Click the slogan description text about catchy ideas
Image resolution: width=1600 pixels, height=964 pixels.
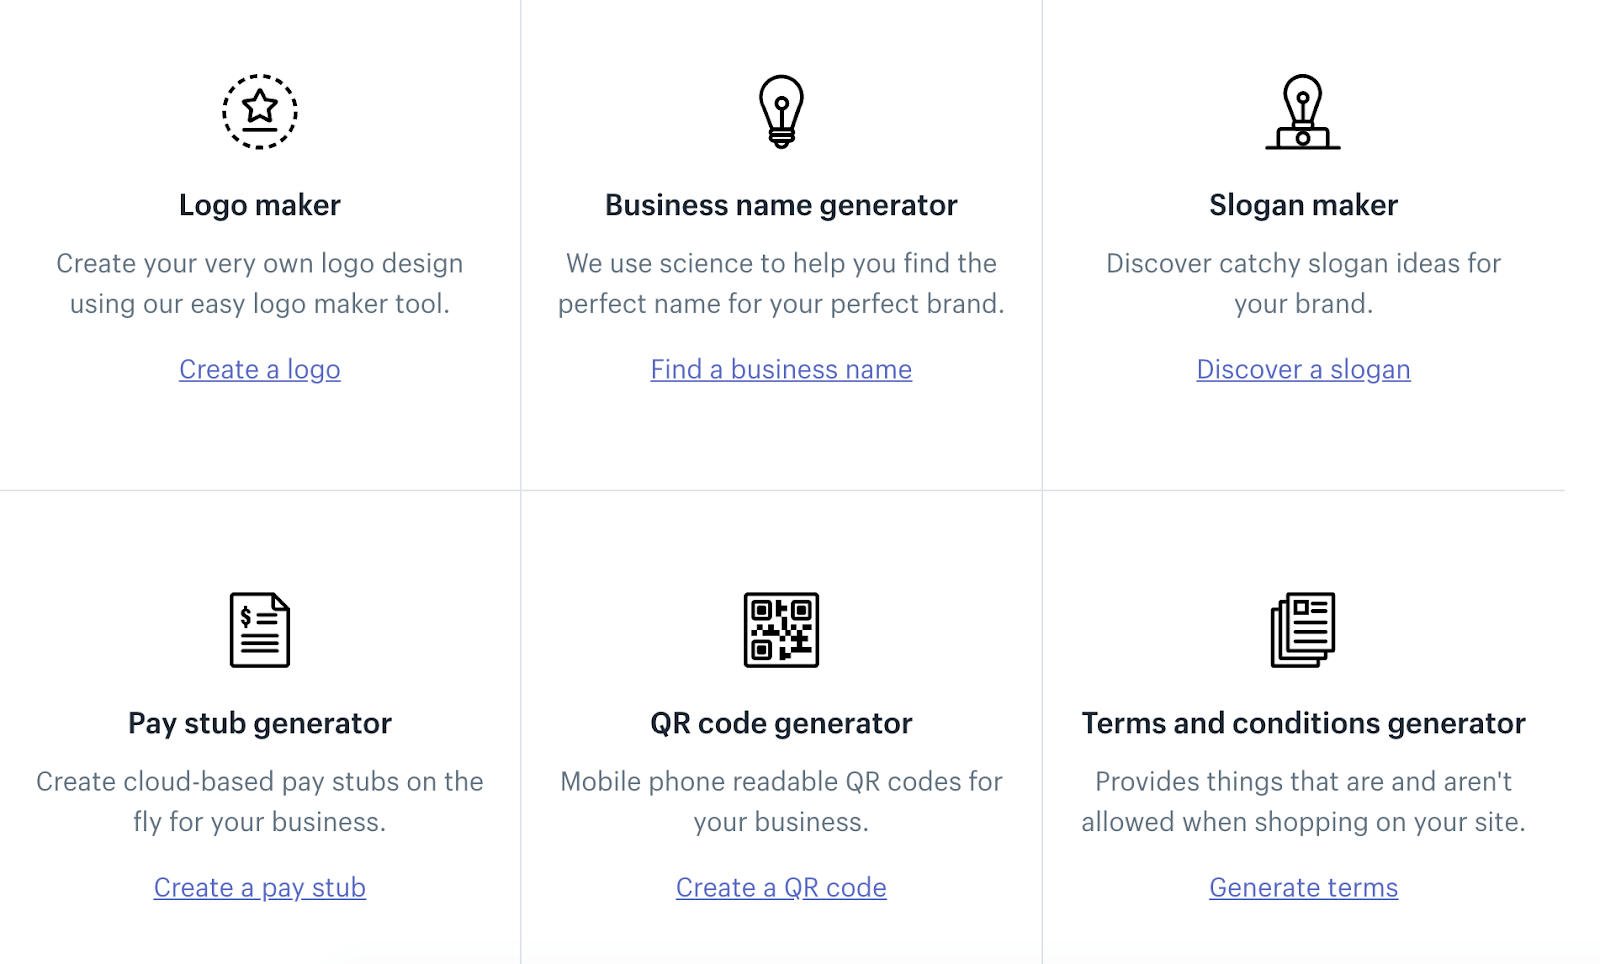[1302, 283]
